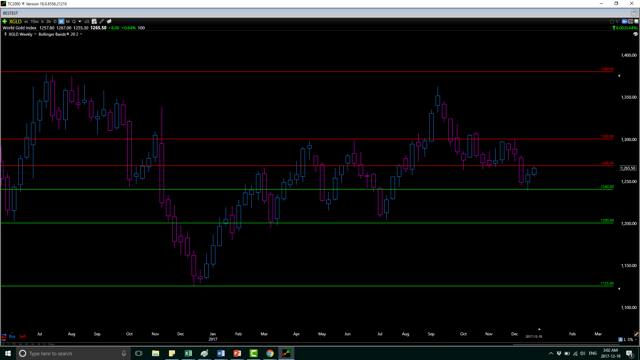Screen dimensions: 640x360
Task: Open the timeframe dropdown arrow after Q
Action: (80, 21)
